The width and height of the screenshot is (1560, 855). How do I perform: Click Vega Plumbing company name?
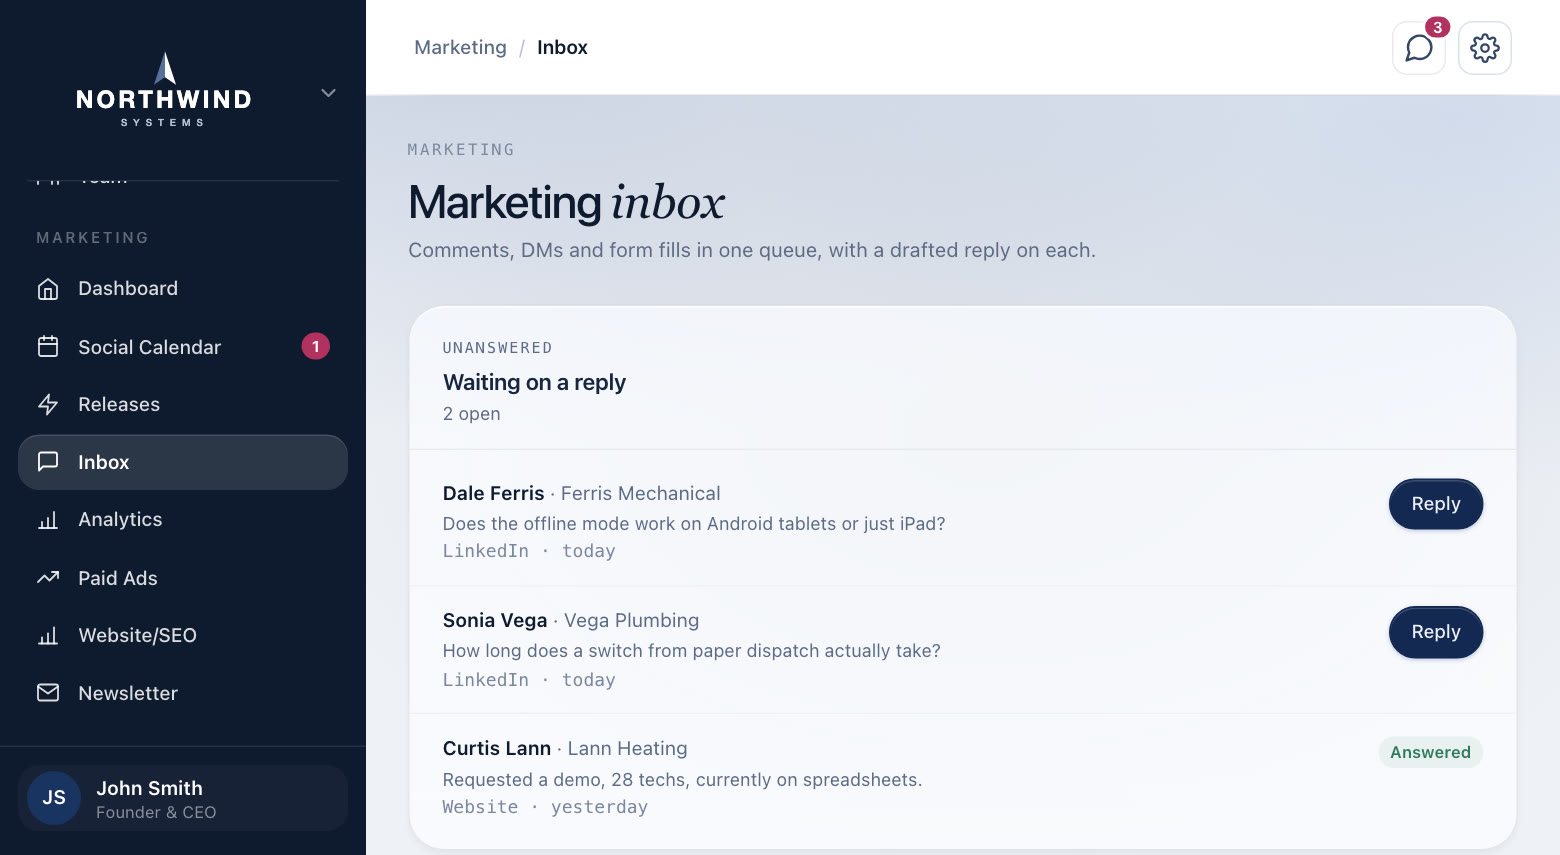pos(632,620)
